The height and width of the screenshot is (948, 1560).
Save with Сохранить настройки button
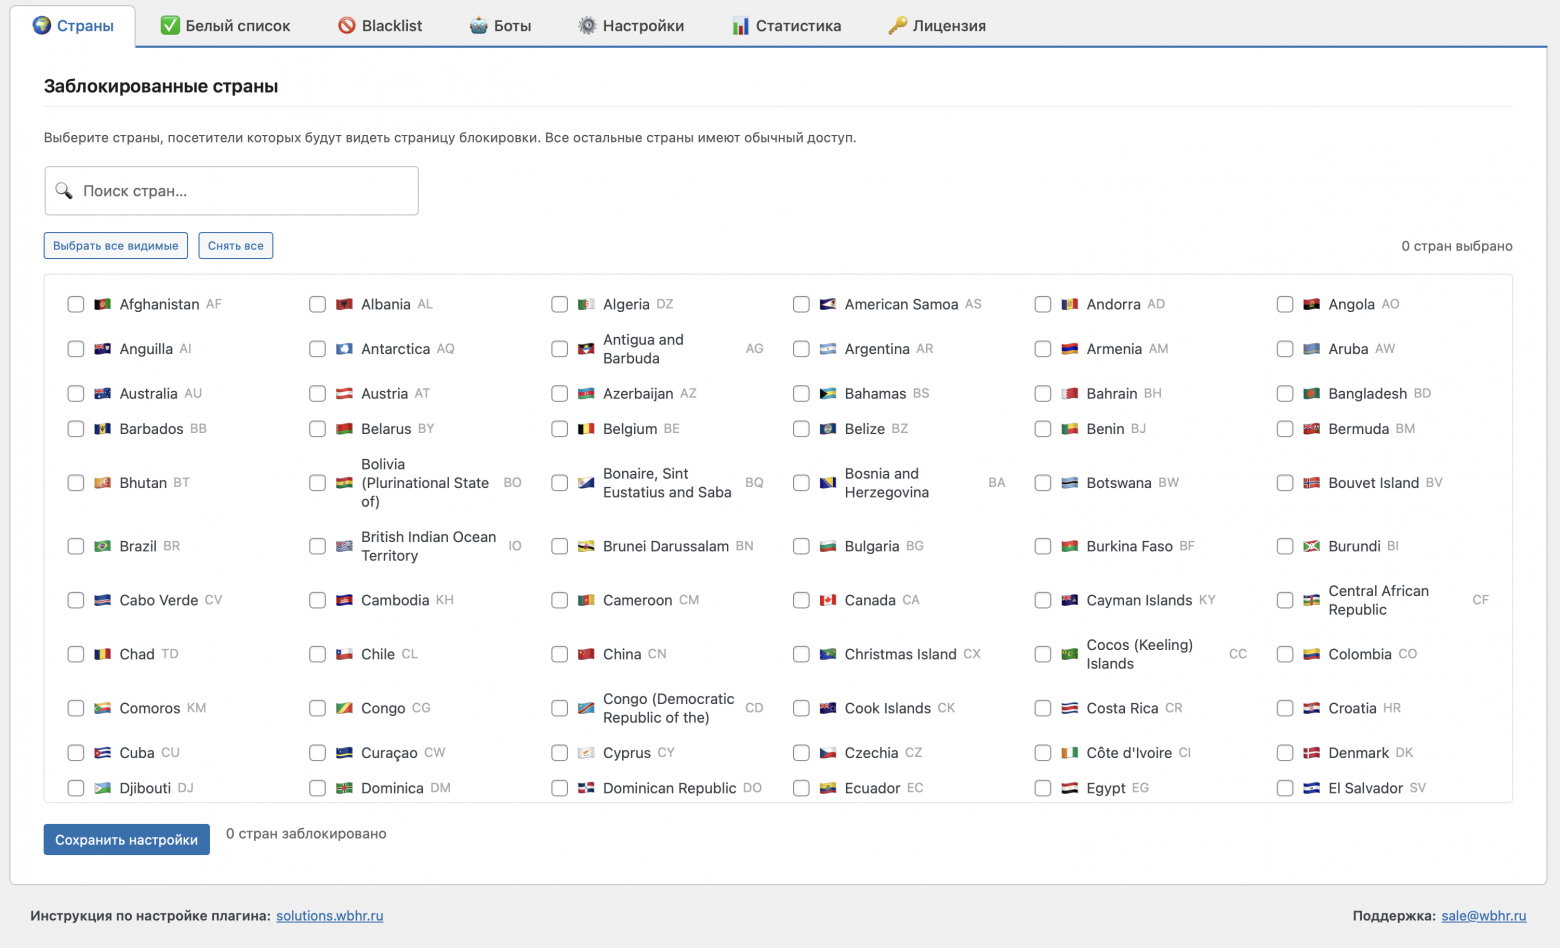127,840
